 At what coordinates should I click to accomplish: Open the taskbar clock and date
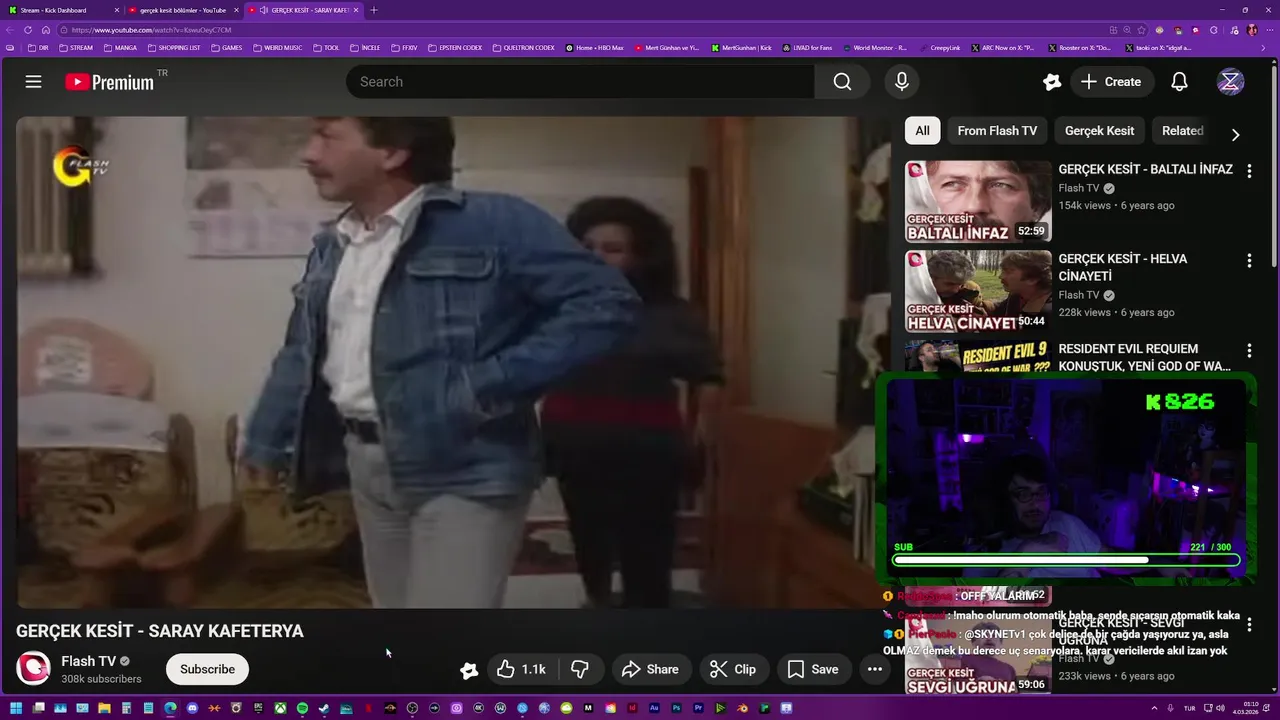(1245, 709)
